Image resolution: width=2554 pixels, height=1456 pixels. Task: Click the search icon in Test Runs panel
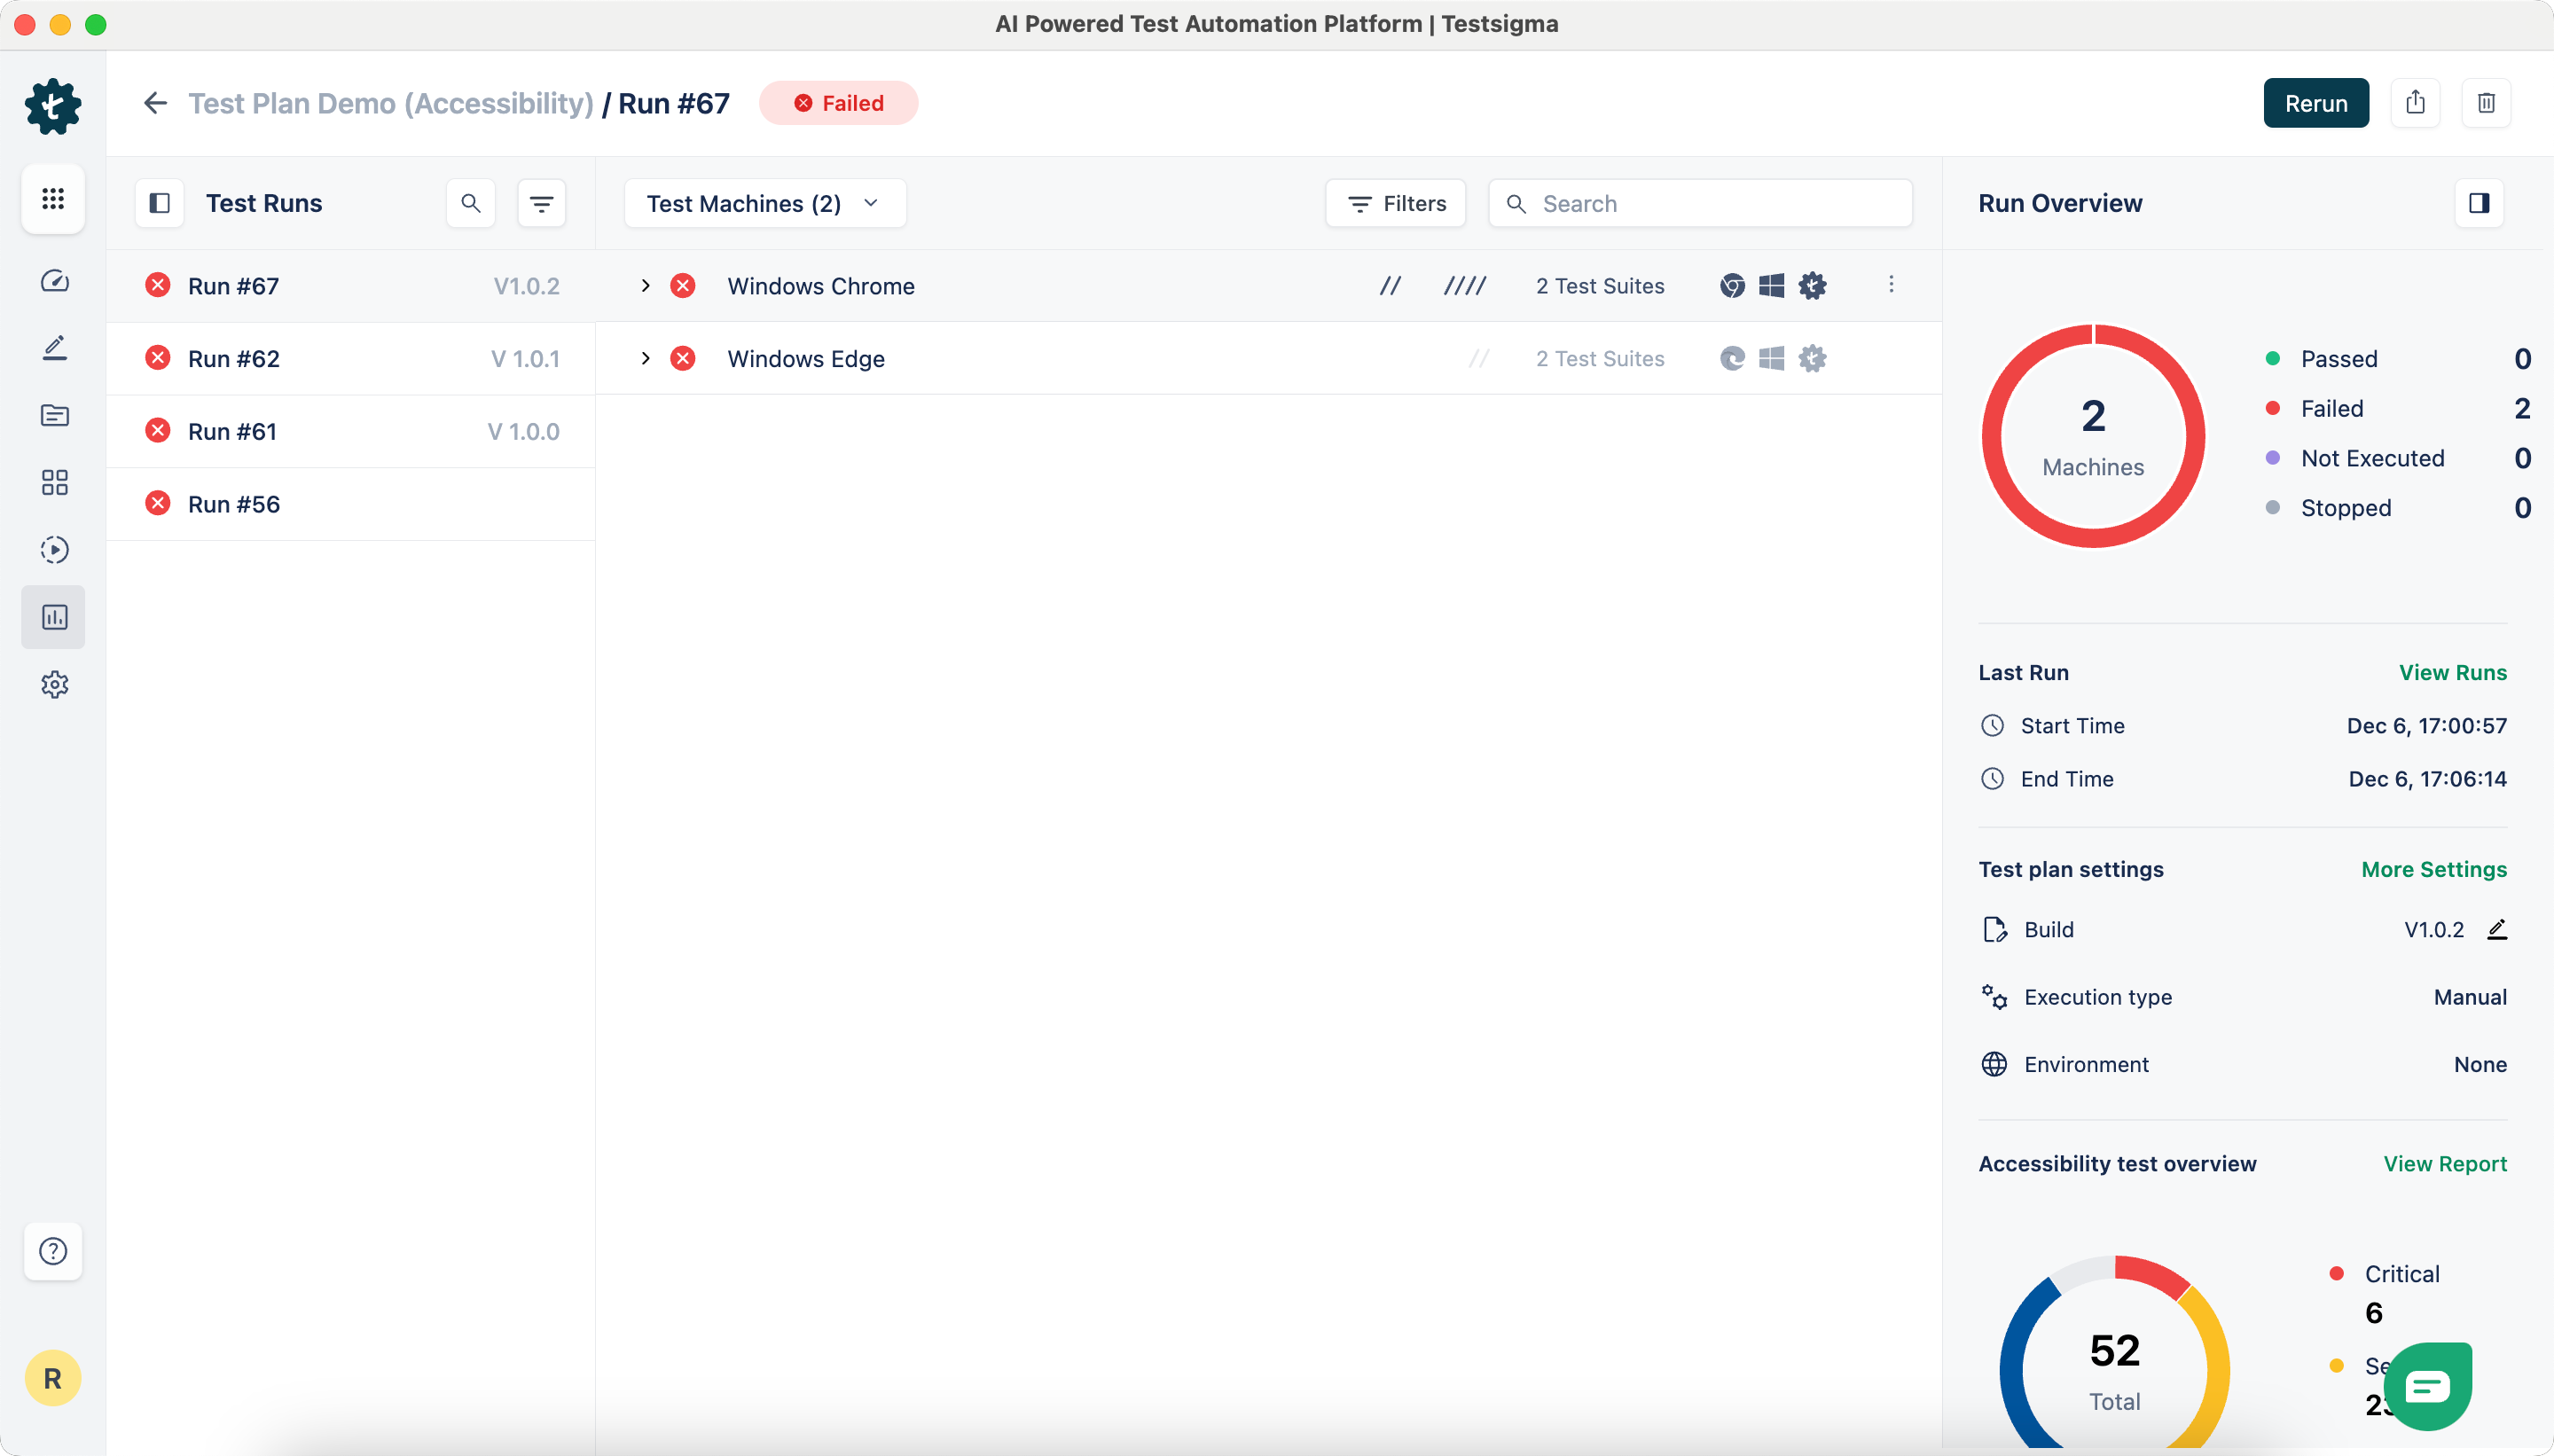pyautogui.click(x=471, y=204)
